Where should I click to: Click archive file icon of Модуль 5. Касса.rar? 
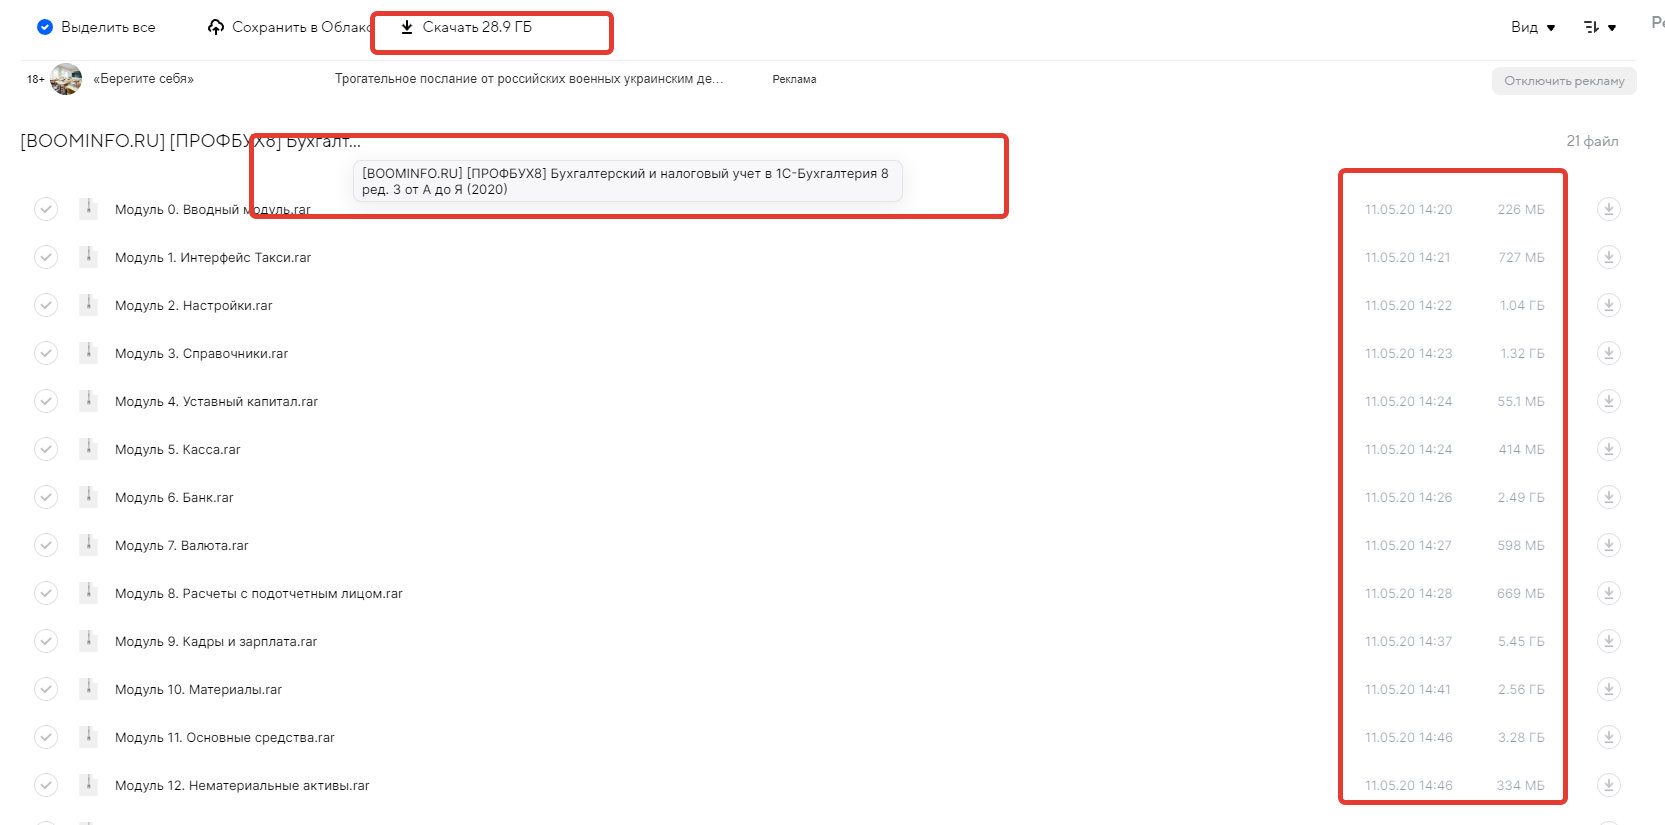point(89,448)
